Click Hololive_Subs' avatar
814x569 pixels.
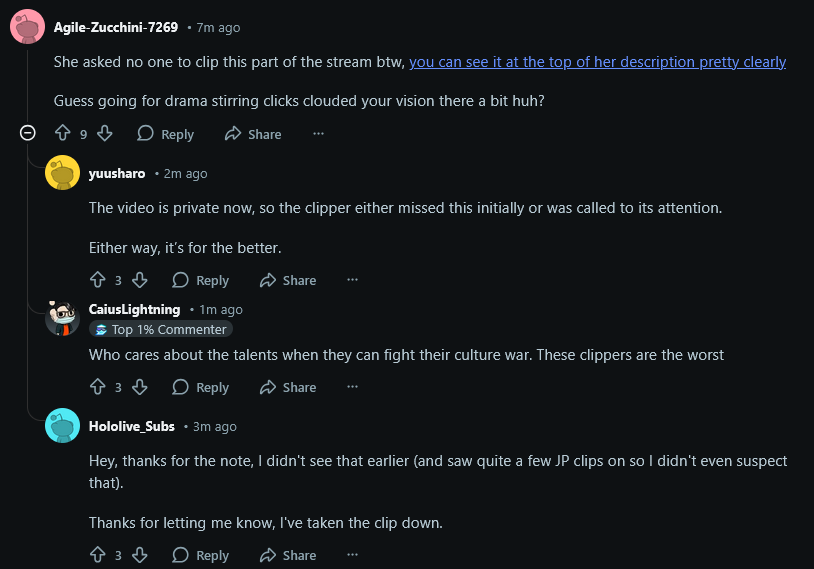coord(63,426)
